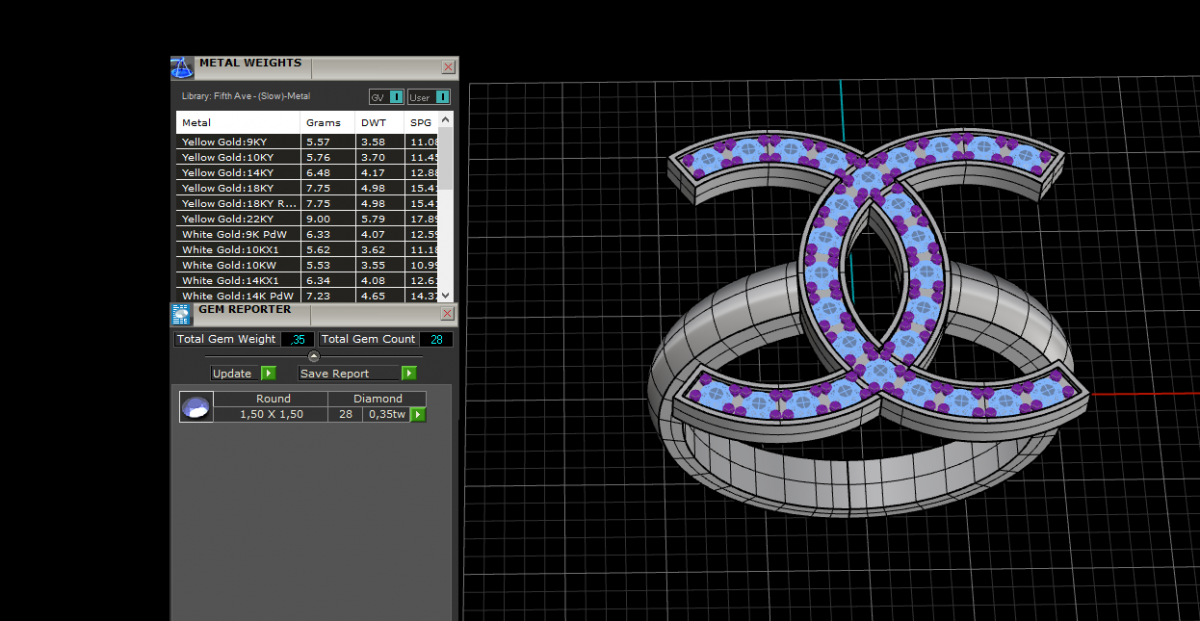Collapse the Gem Reporter summary with round arrow

point(314,356)
